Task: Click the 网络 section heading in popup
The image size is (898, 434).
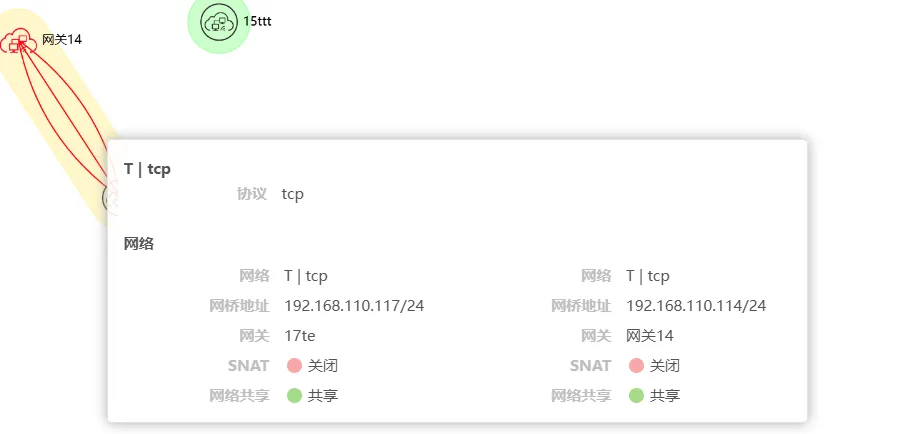Action: click(139, 244)
